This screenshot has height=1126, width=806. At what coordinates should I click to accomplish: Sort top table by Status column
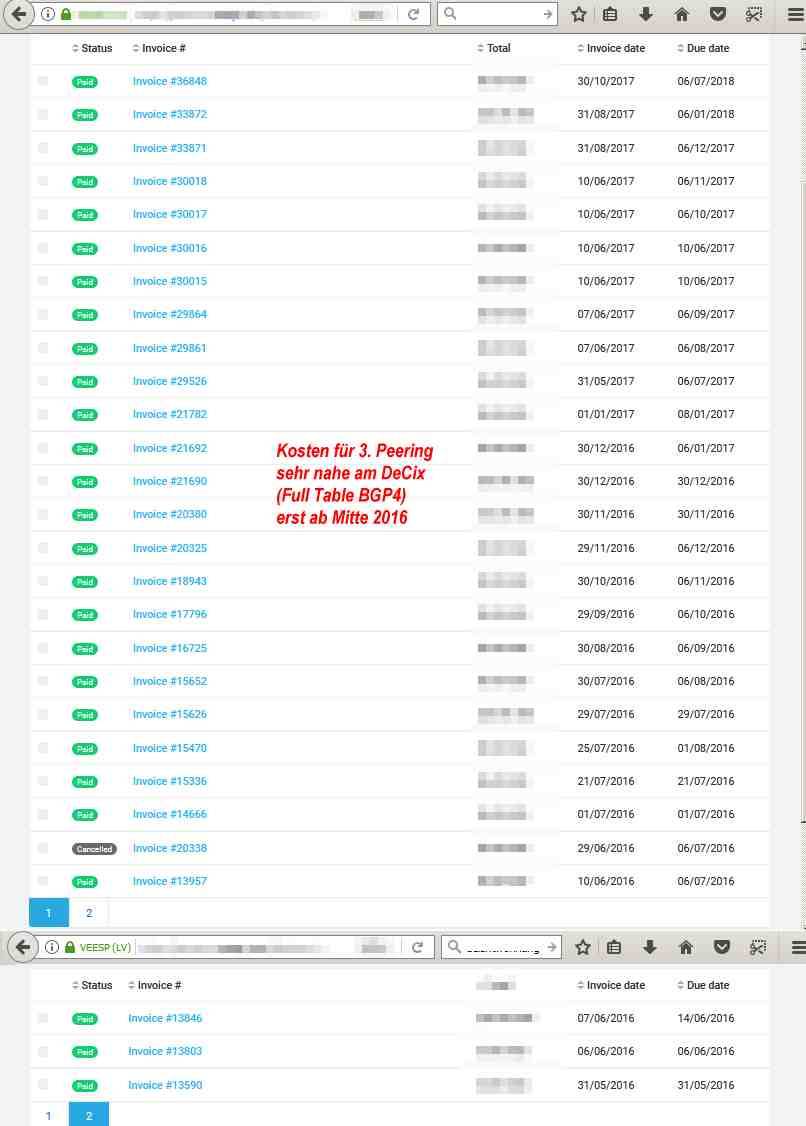coord(92,48)
